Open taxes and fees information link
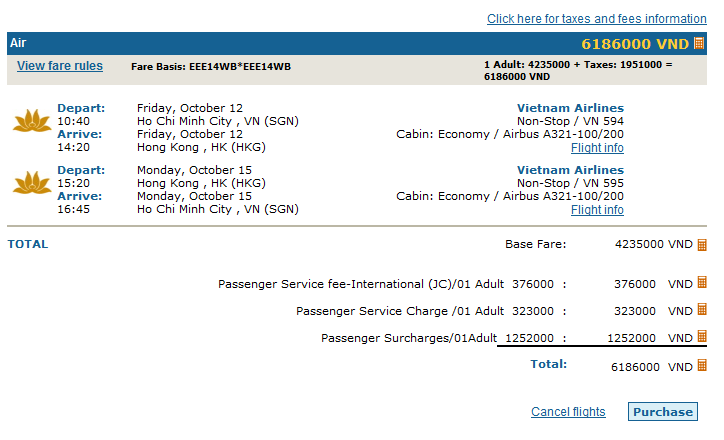This screenshot has width=724, height=440. 597,19
